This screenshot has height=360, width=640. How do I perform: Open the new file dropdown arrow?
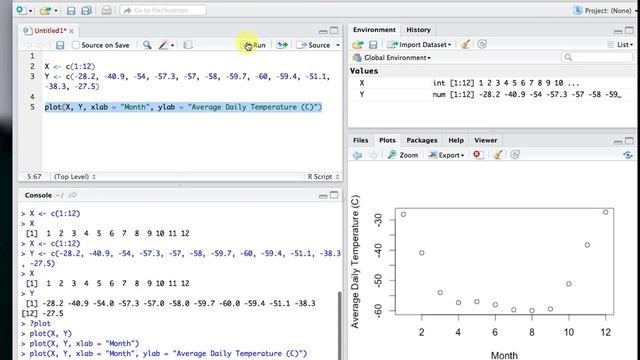coord(30,11)
